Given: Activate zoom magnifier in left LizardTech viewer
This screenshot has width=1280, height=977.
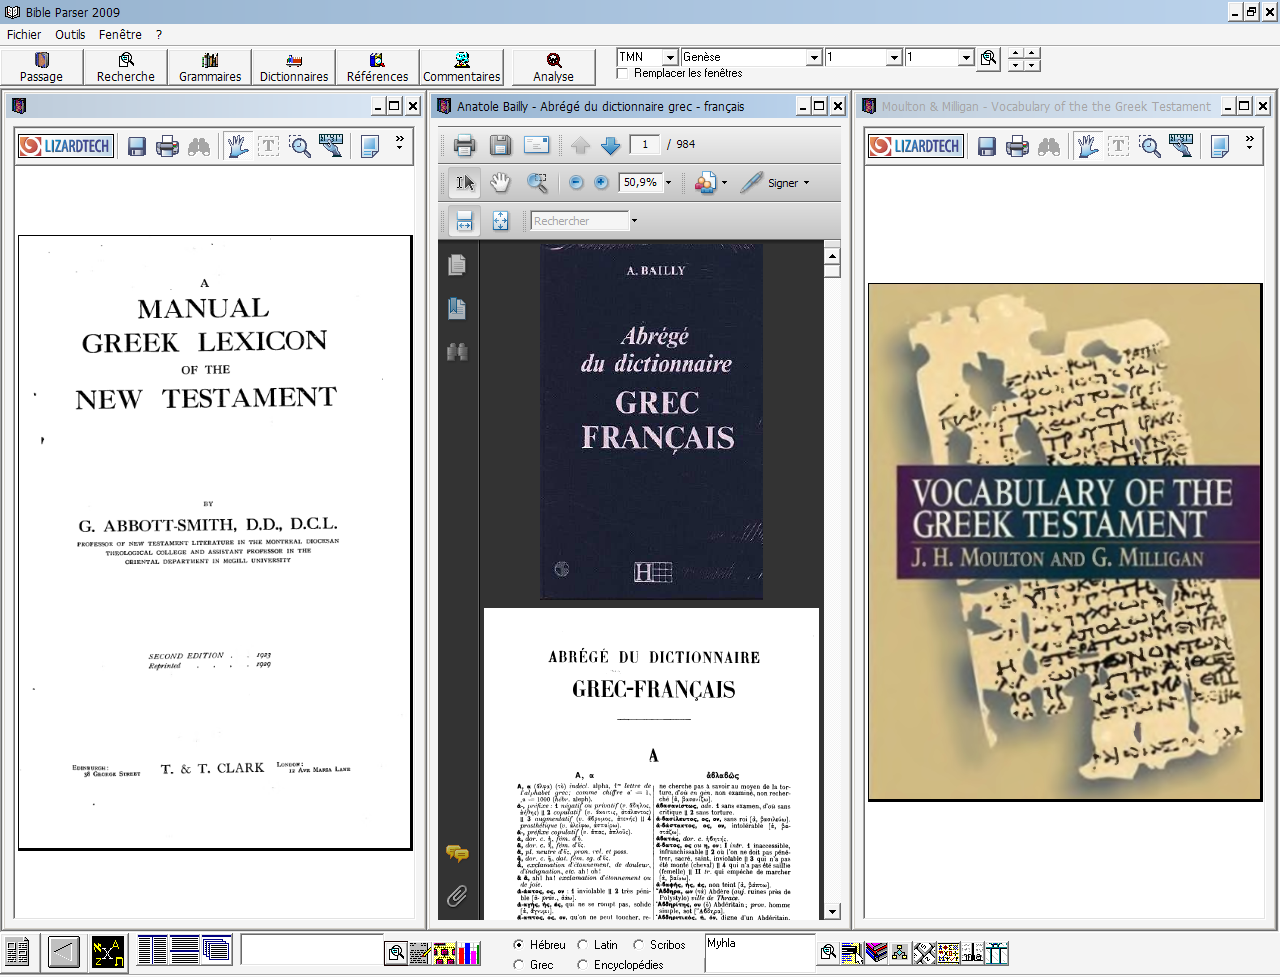Looking at the screenshot, I should point(300,147).
